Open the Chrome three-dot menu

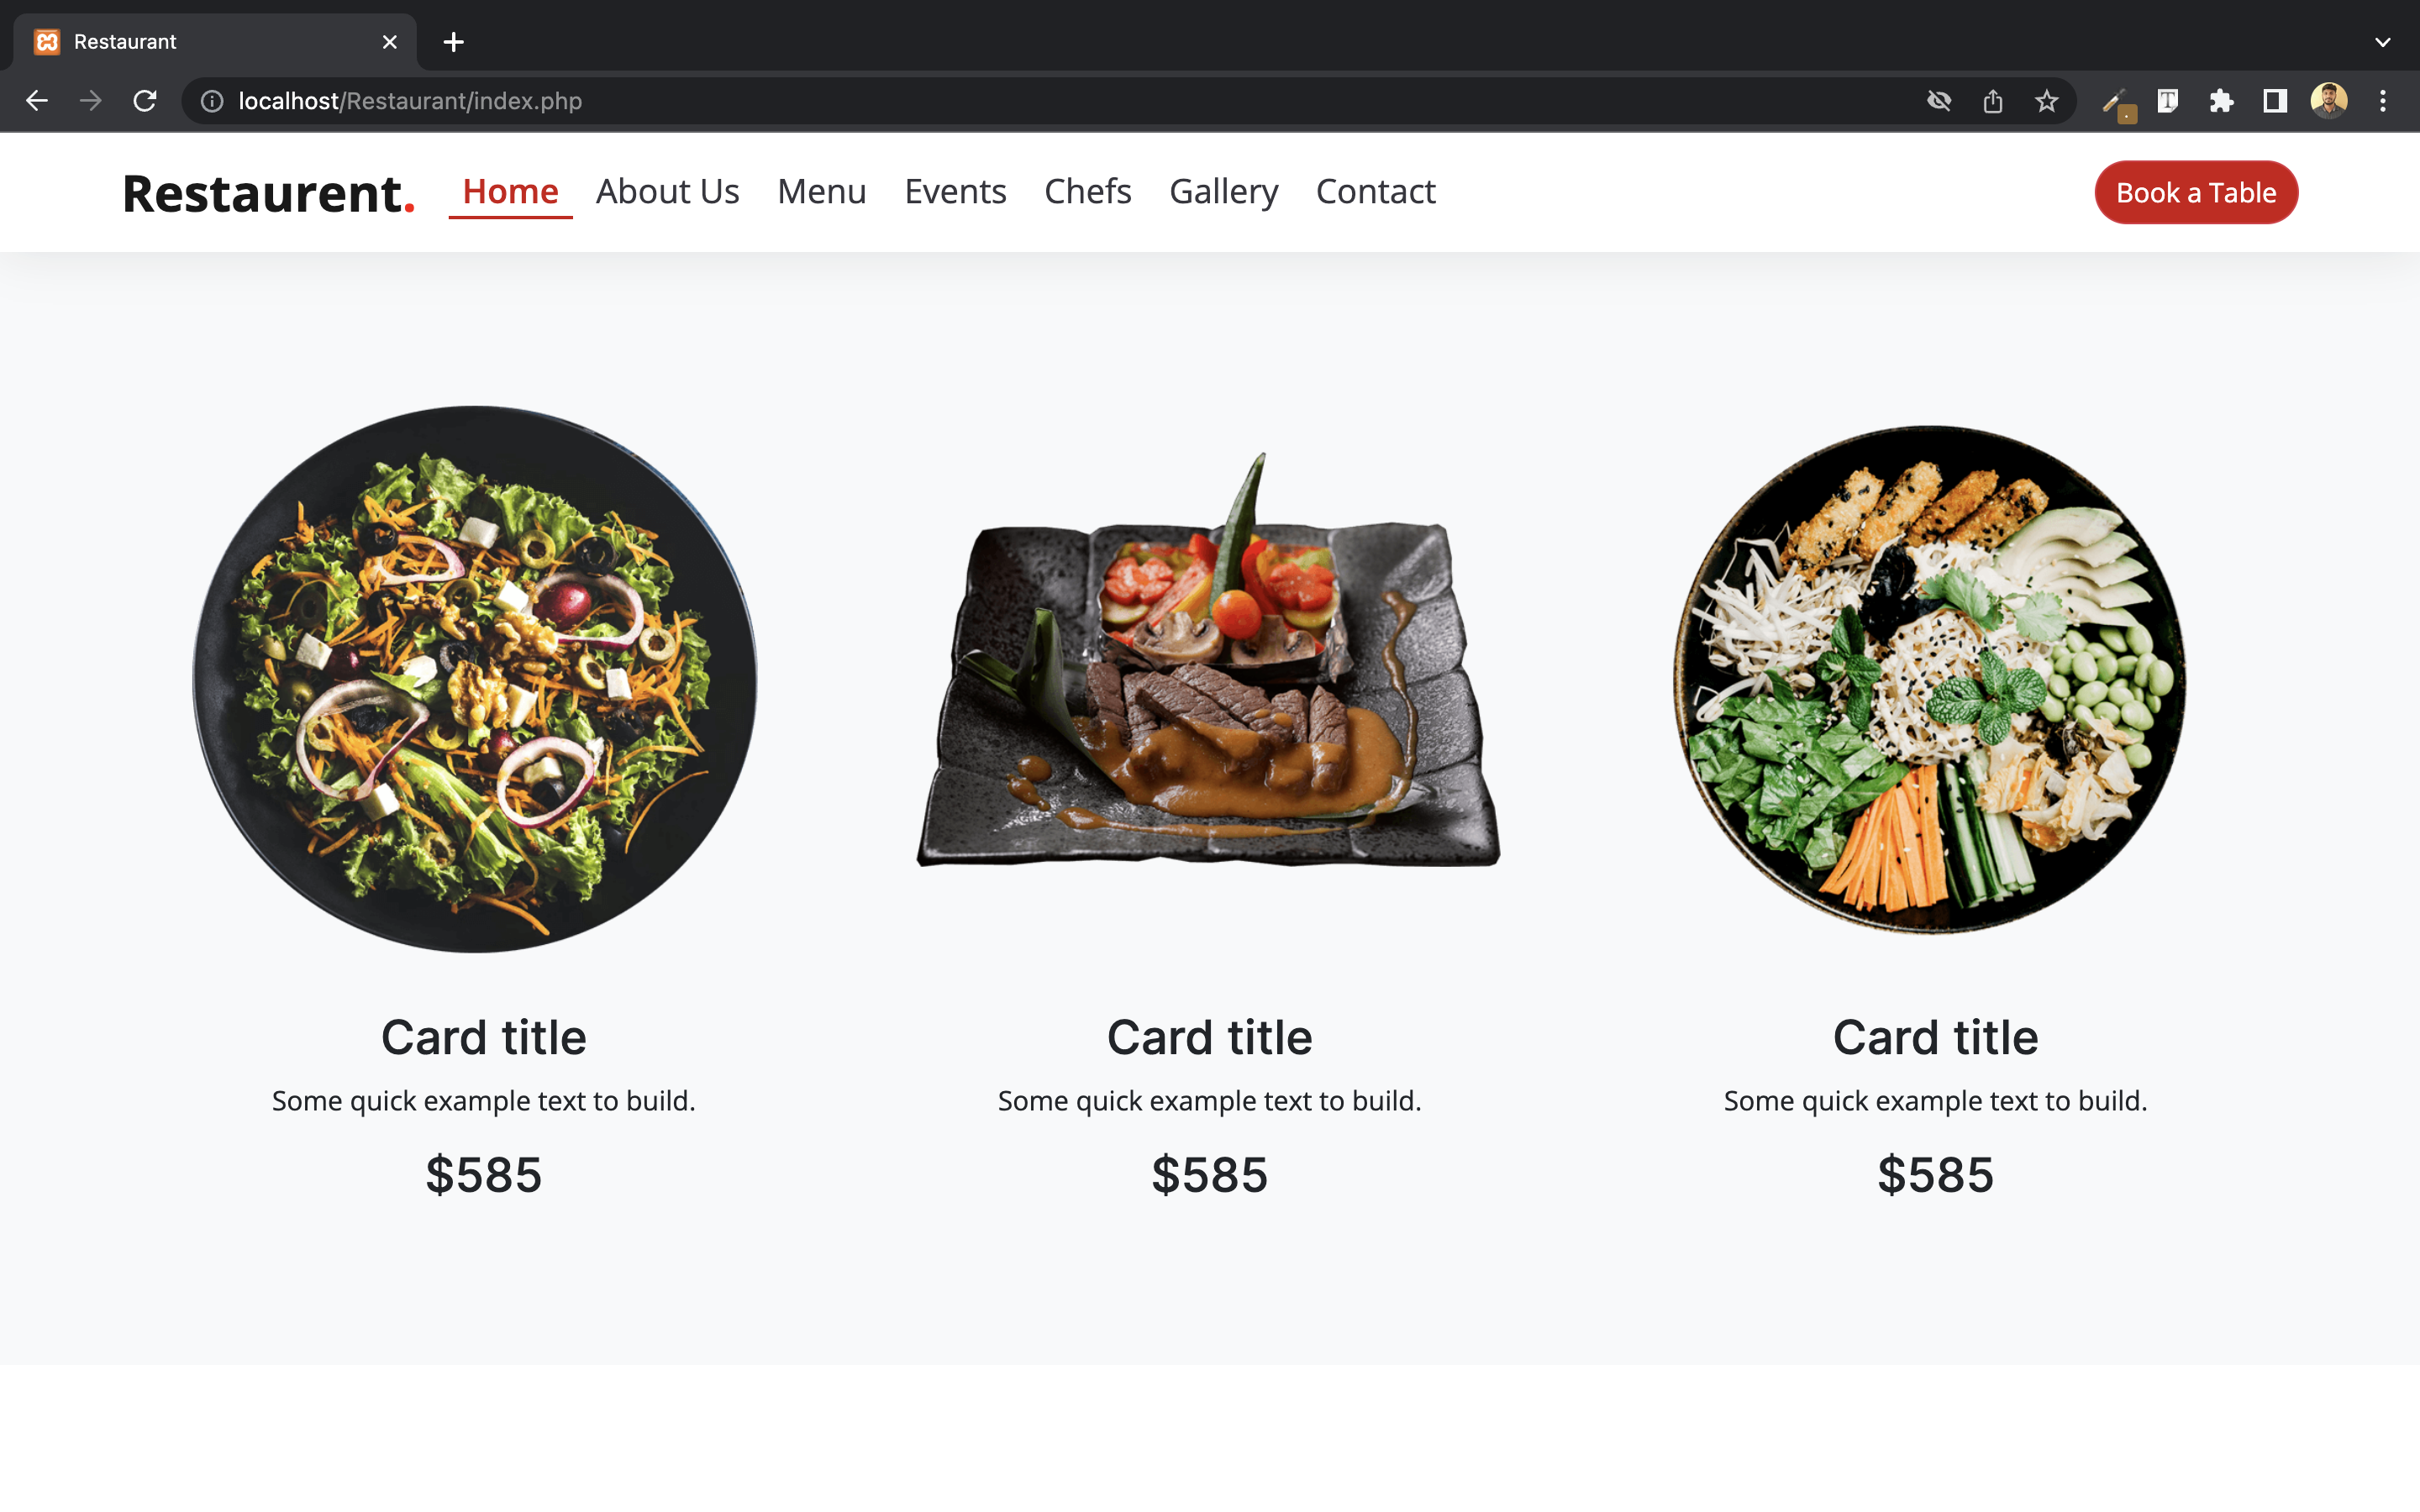(2383, 101)
